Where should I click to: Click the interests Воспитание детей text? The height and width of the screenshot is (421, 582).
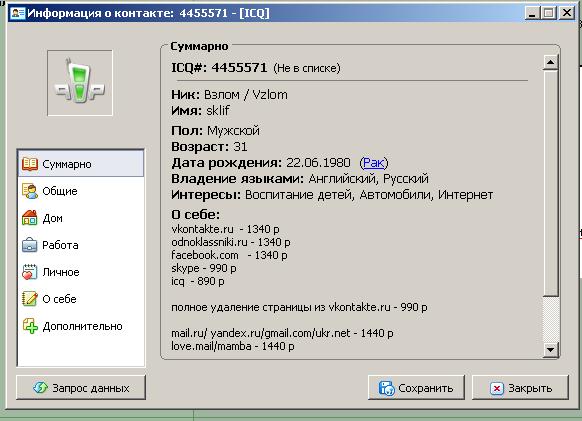(x=298, y=195)
